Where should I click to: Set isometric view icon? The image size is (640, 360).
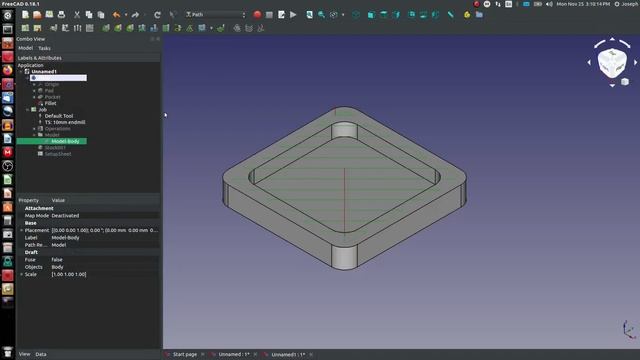[356, 15]
